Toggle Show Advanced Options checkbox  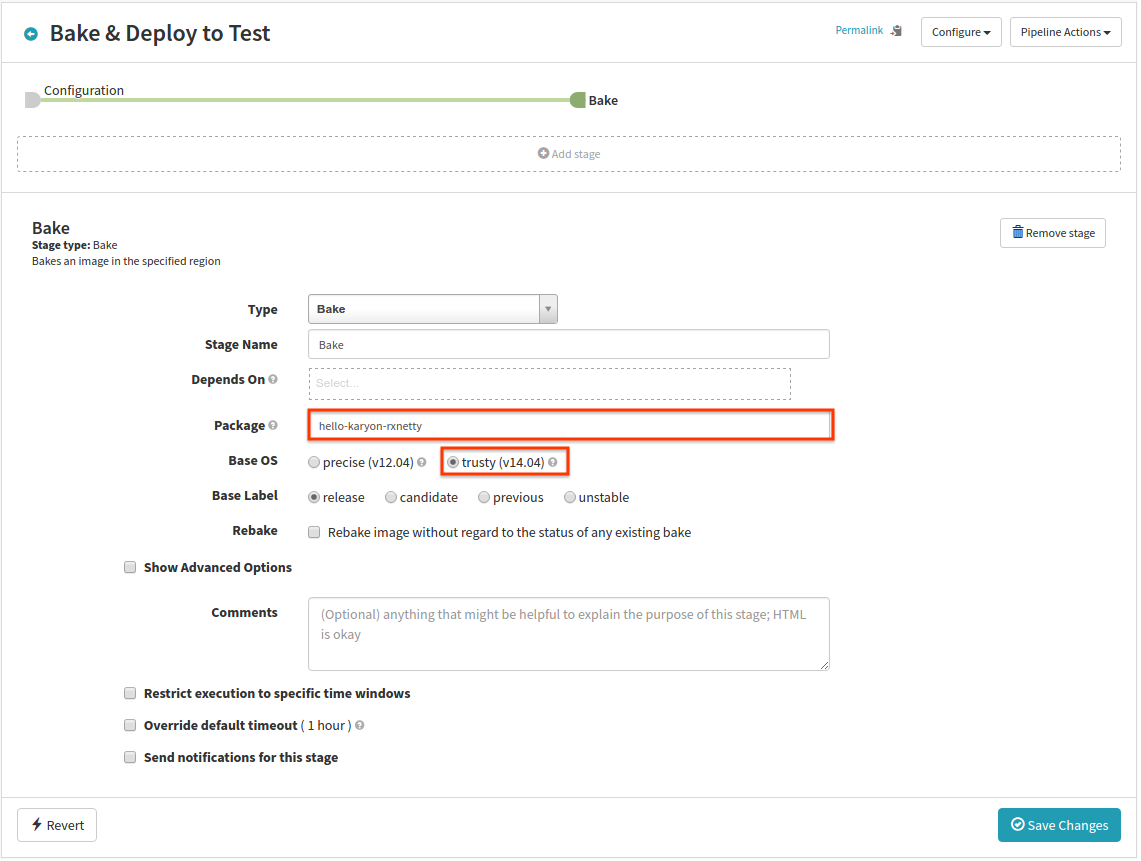[130, 567]
